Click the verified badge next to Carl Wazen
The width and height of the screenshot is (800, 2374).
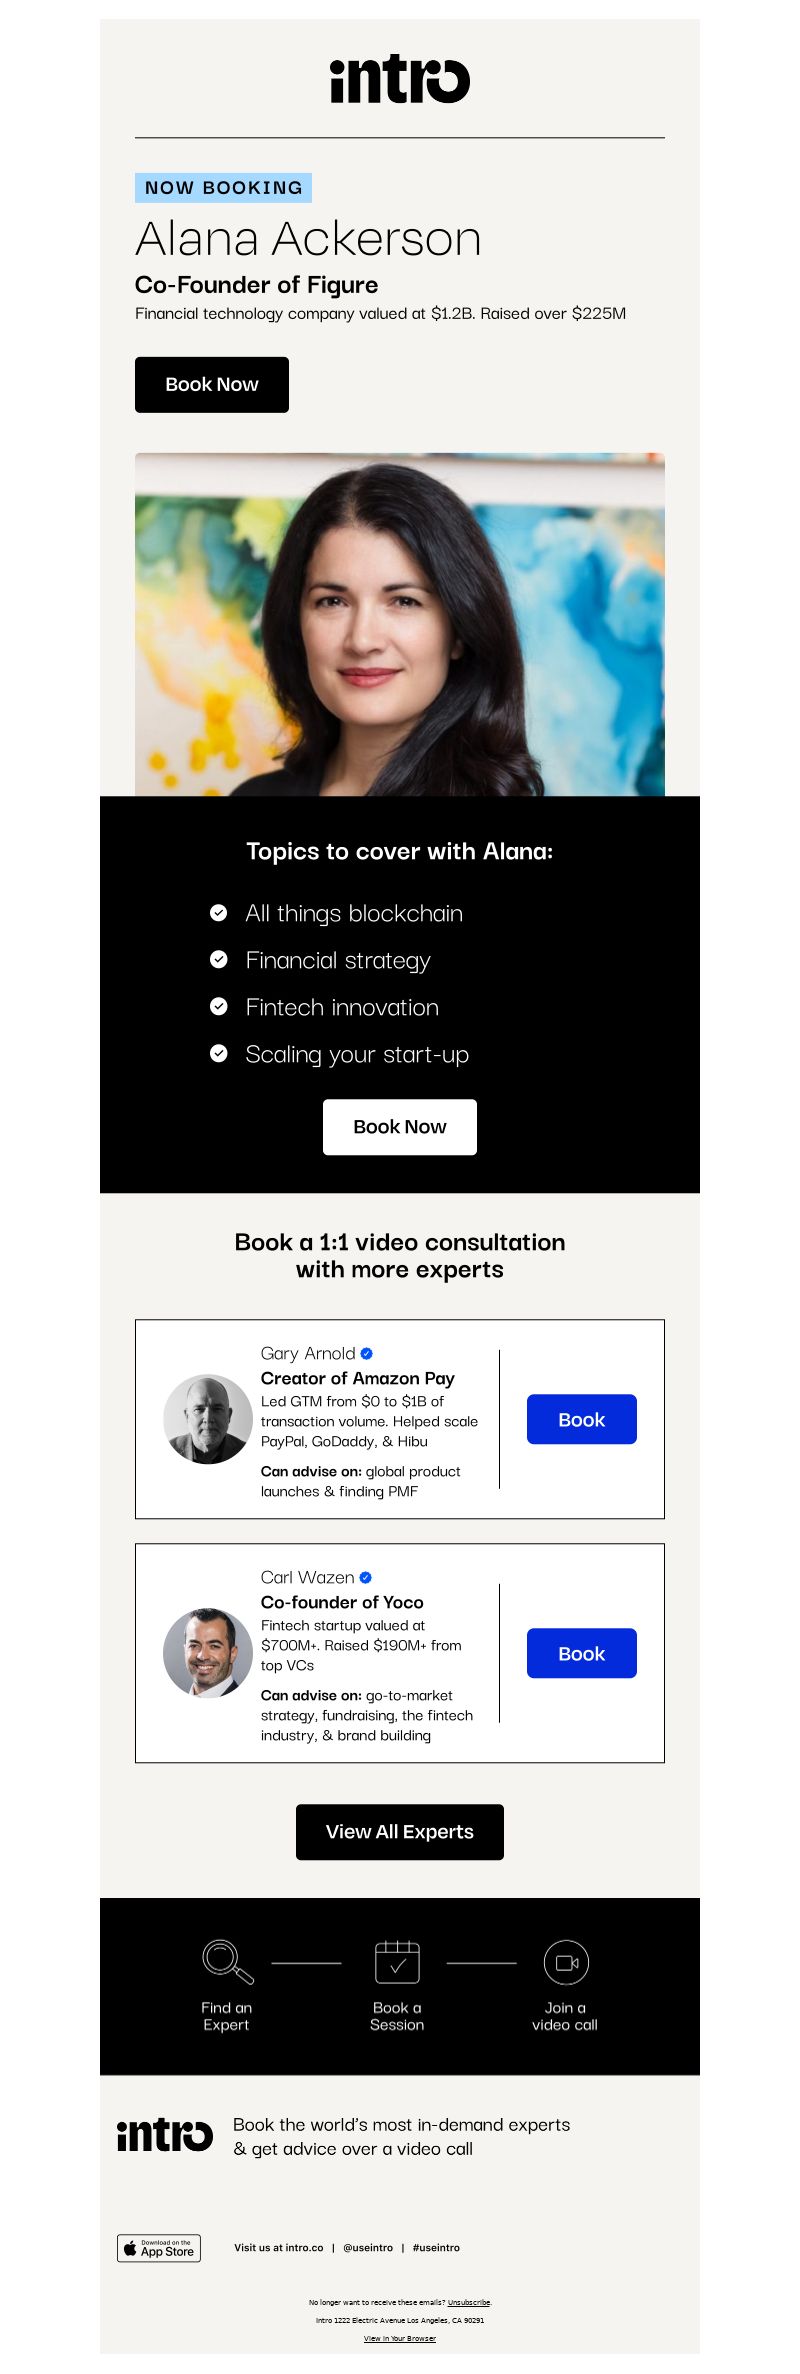coord(365,1577)
